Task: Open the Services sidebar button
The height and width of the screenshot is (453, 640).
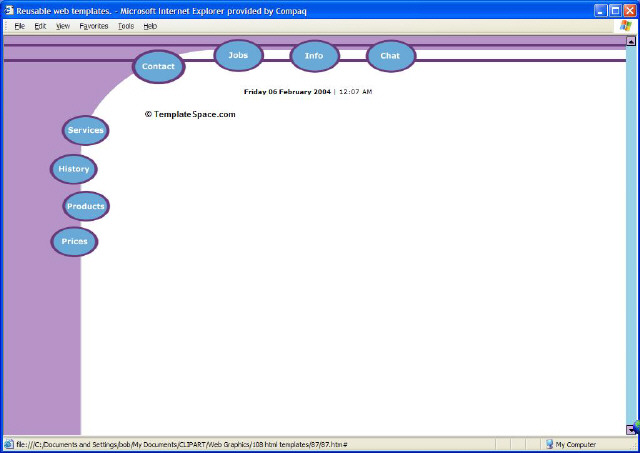Action: coord(86,130)
